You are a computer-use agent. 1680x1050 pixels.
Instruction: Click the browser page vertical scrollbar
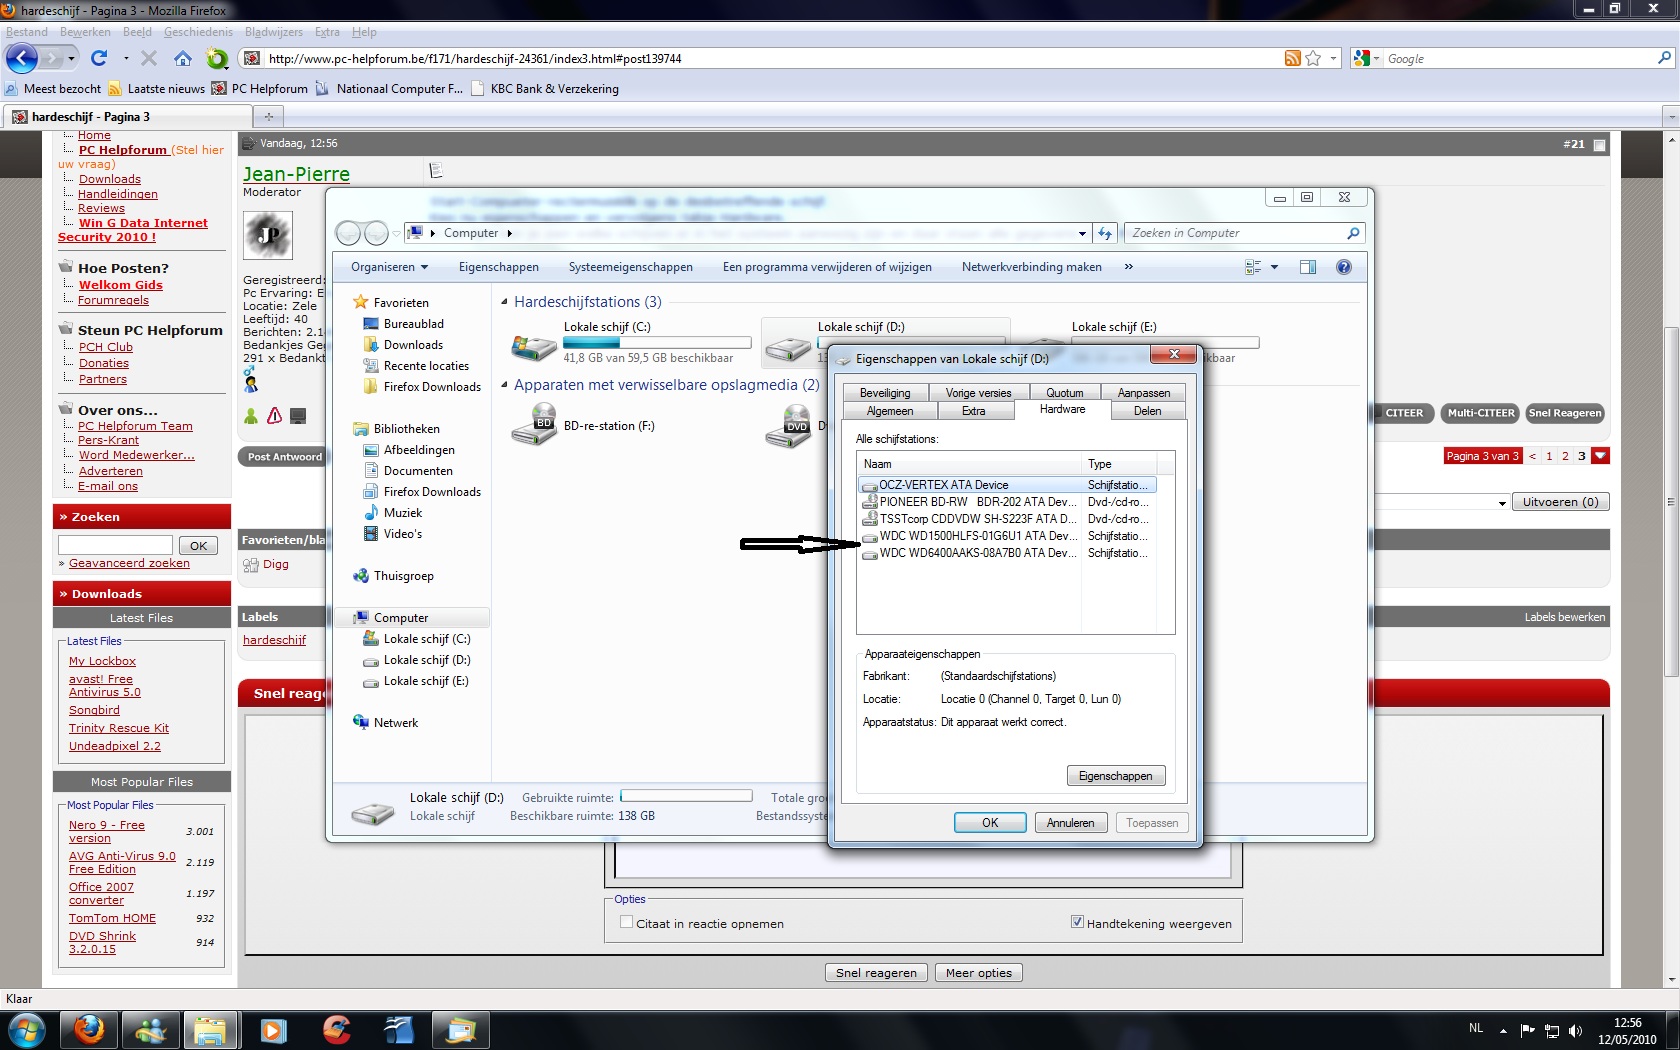[1670, 500]
